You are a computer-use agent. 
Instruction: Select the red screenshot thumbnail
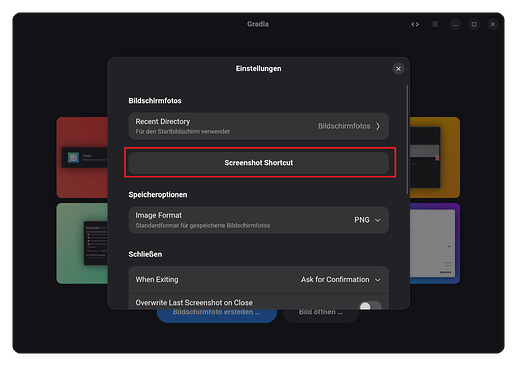82,157
